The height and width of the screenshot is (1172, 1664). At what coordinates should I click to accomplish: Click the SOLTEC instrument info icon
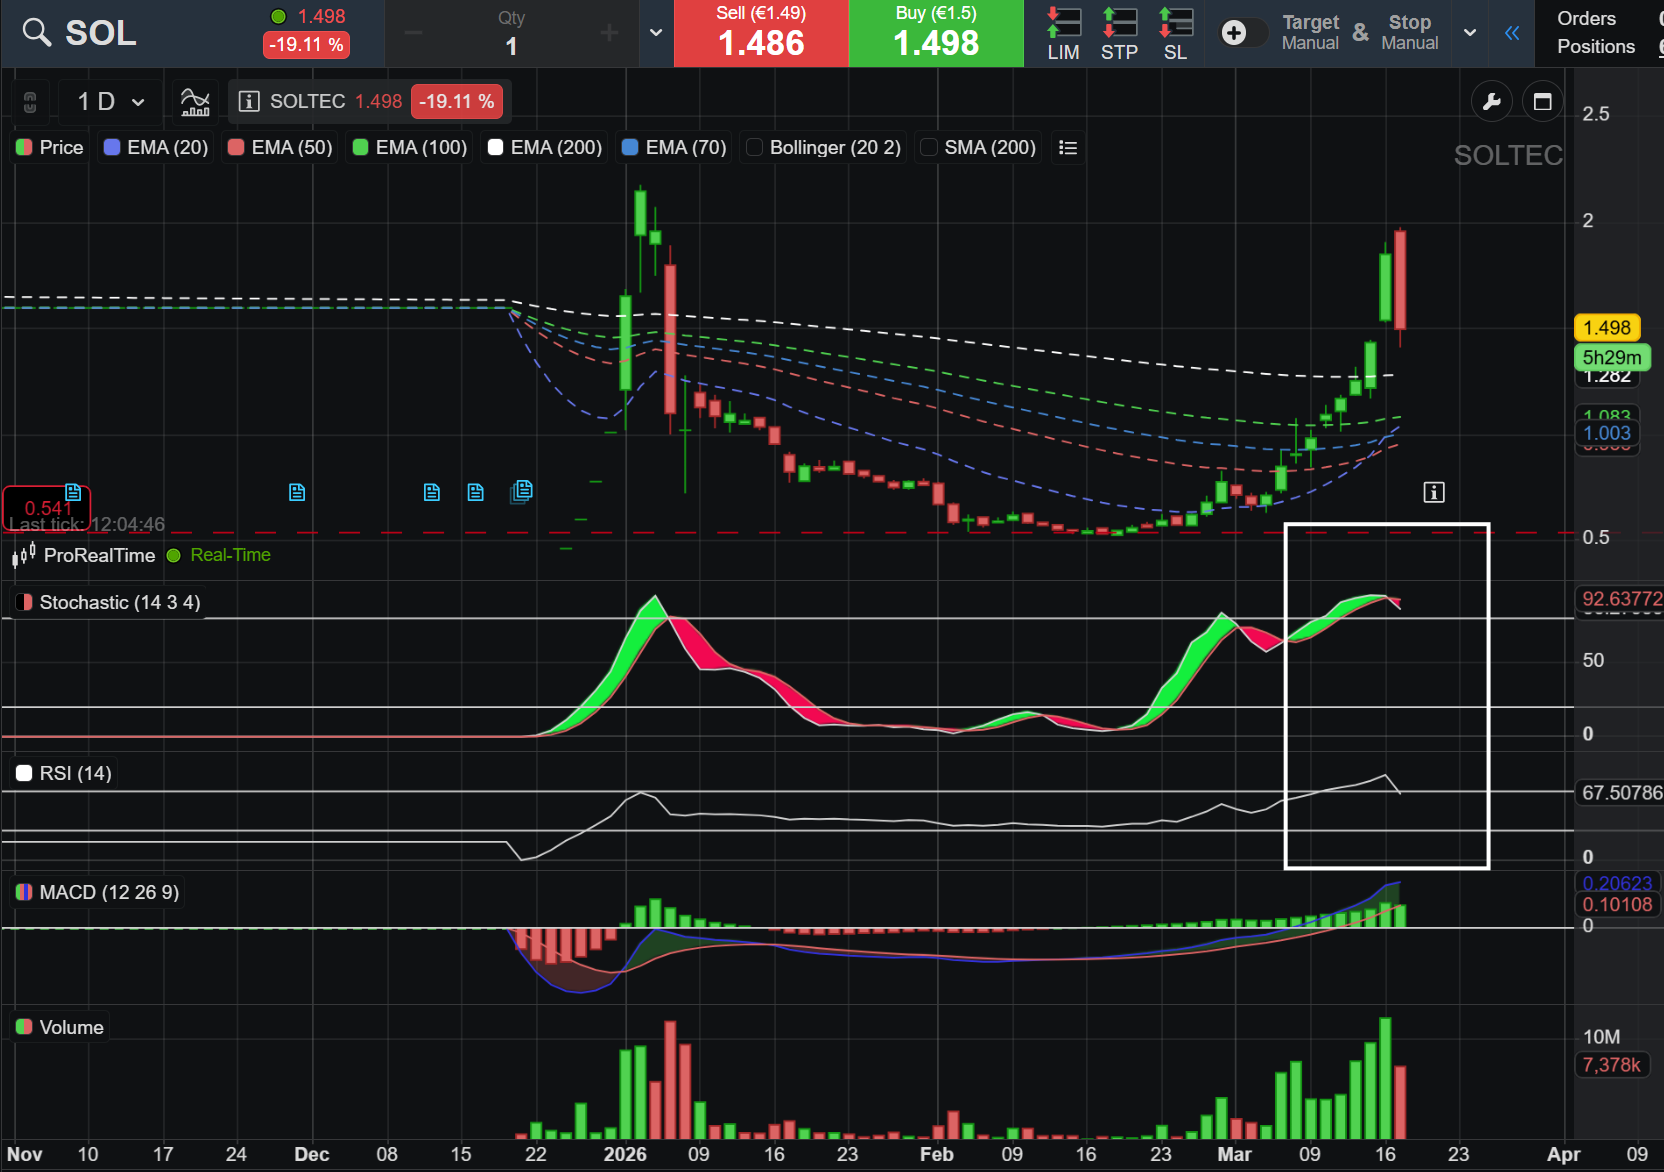(249, 101)
